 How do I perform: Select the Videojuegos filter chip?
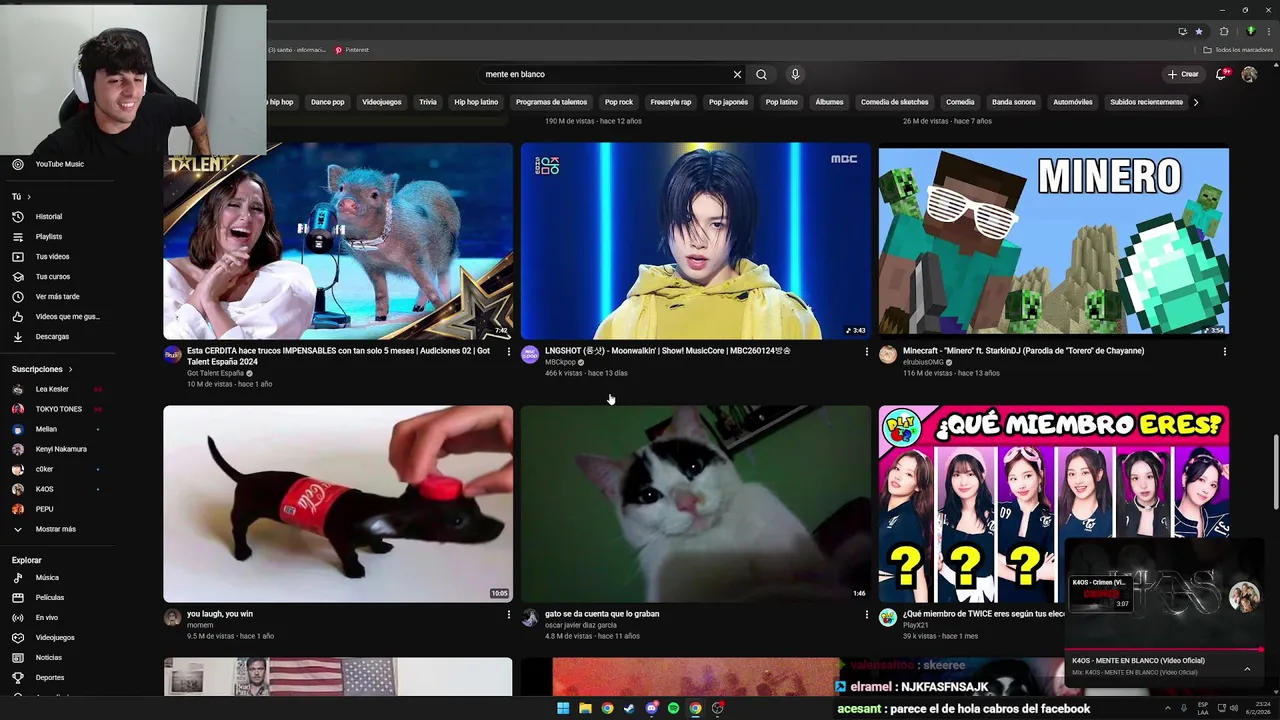tap(381, 102)
